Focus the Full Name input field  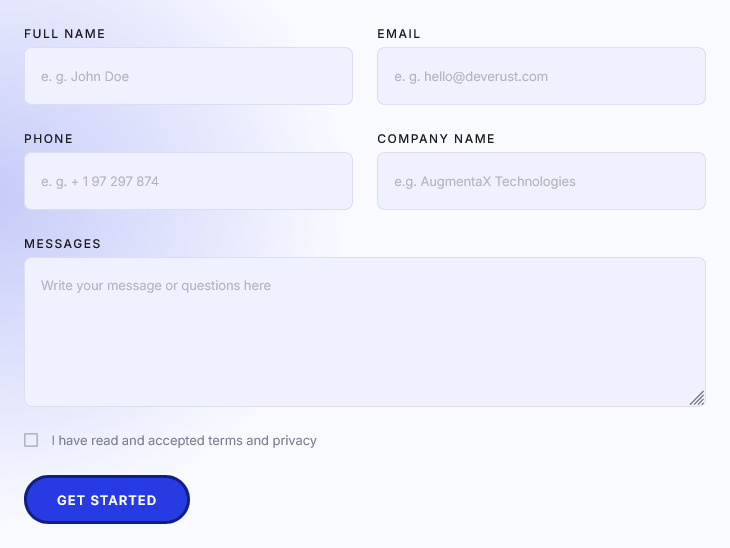[188, 76]
